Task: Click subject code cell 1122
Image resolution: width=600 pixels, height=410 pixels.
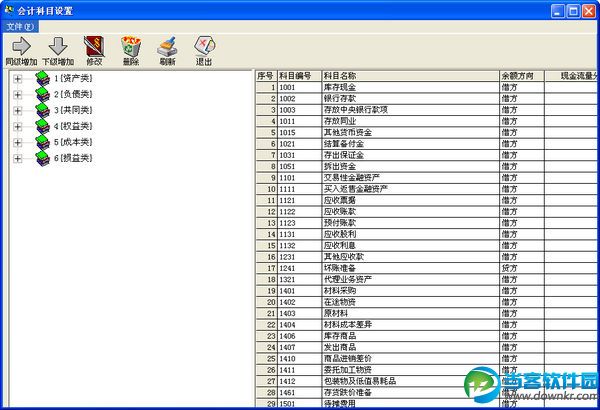Action: pos(299,212)
